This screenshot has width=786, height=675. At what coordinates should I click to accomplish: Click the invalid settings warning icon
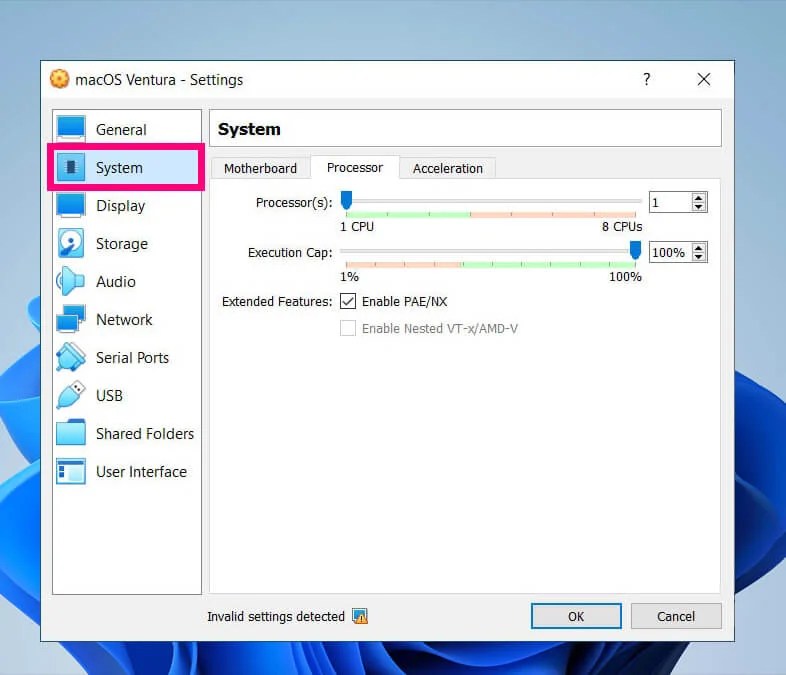tap(360, 616)
